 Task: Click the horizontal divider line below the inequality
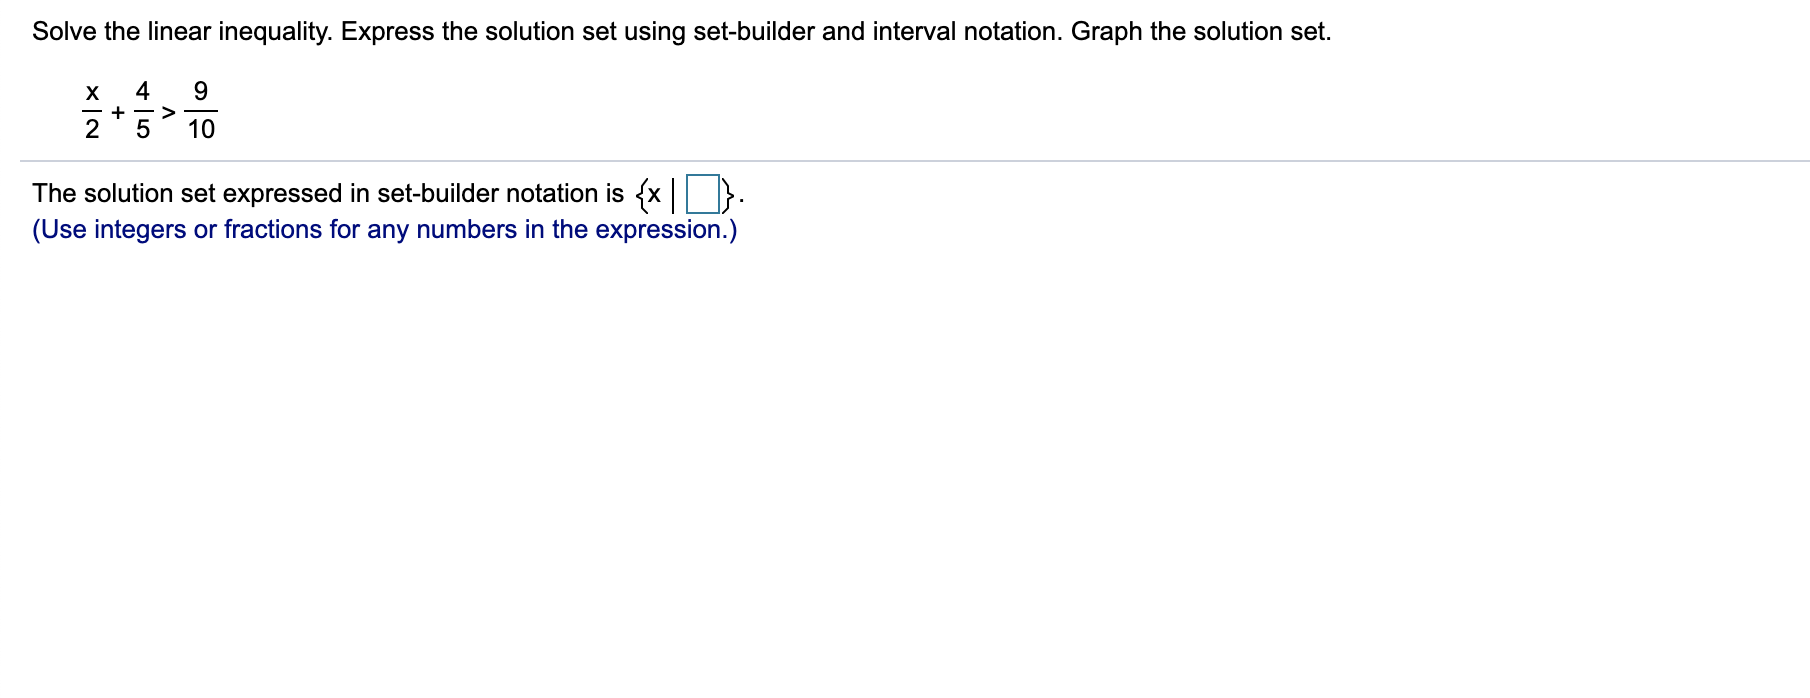point(900,160)
